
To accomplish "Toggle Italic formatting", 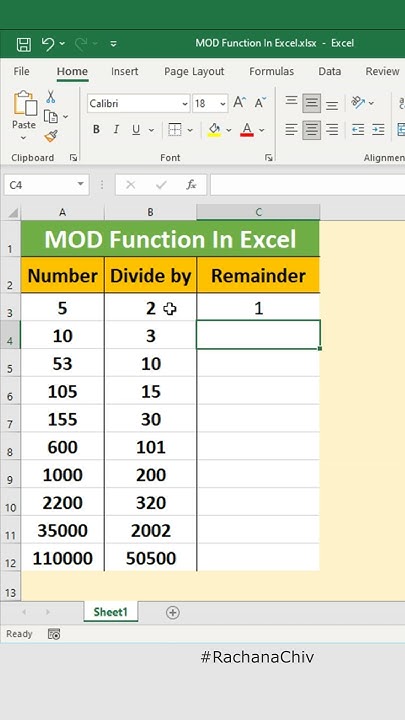I will [x=116, y=130].
